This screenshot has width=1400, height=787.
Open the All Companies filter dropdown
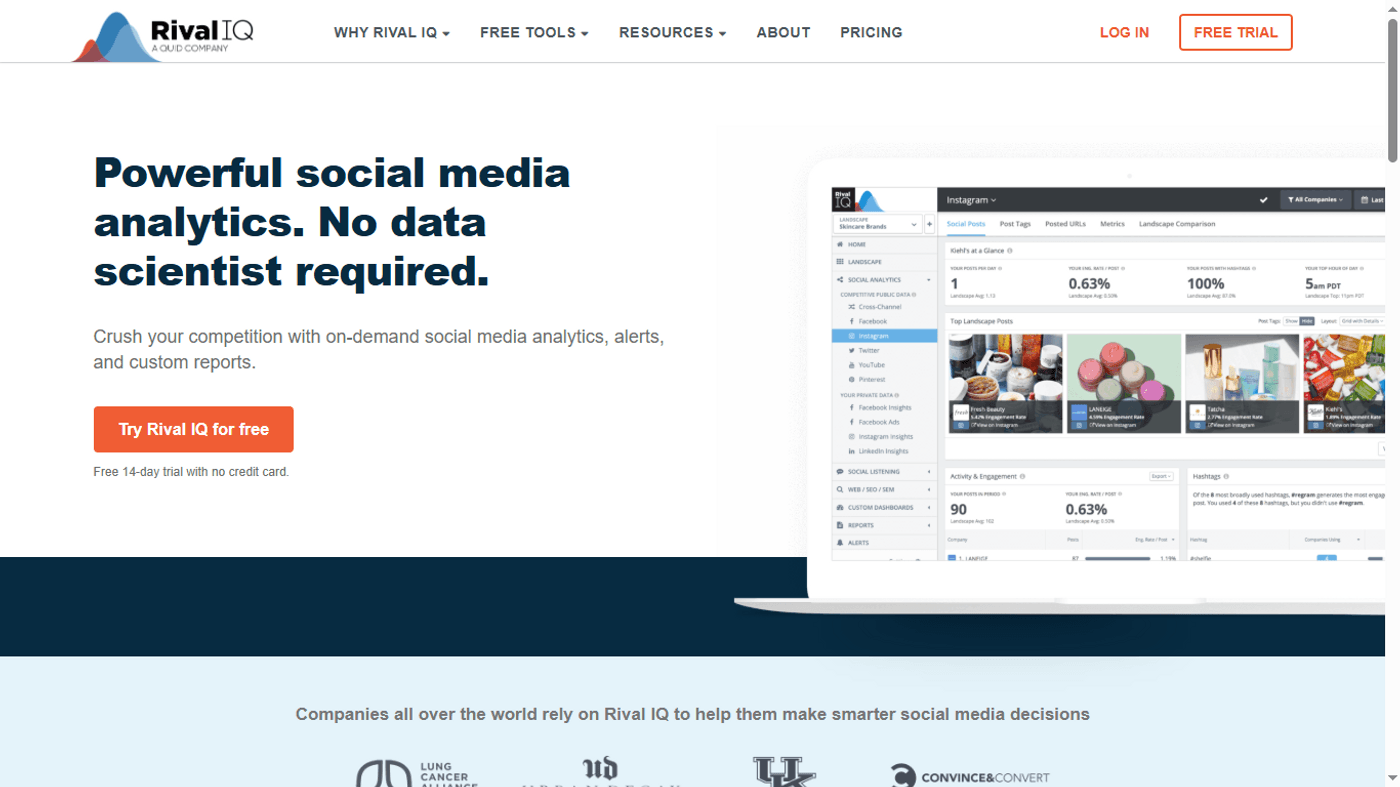click(1315, 199)
